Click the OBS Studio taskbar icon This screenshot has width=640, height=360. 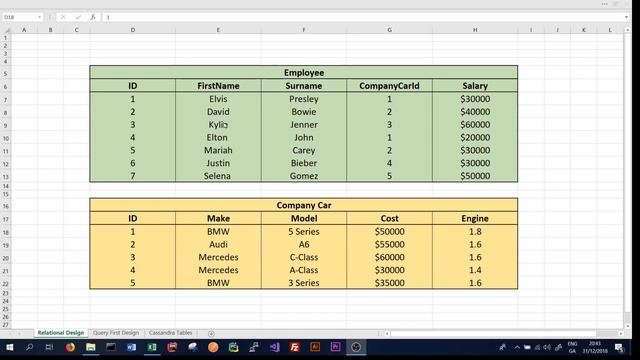356,347
